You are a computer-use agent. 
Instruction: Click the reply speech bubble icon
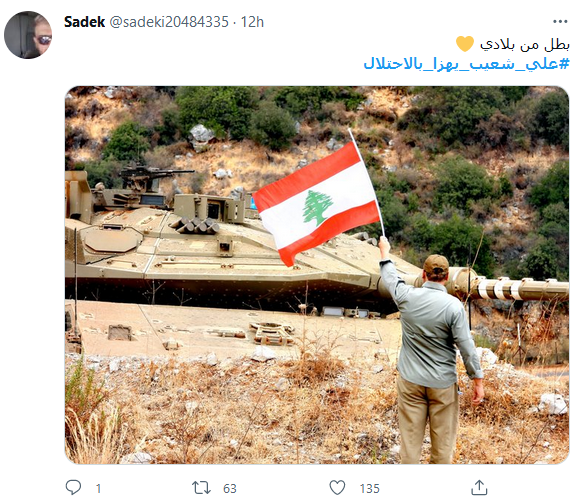pyautogui.click(x=73, y=487)
